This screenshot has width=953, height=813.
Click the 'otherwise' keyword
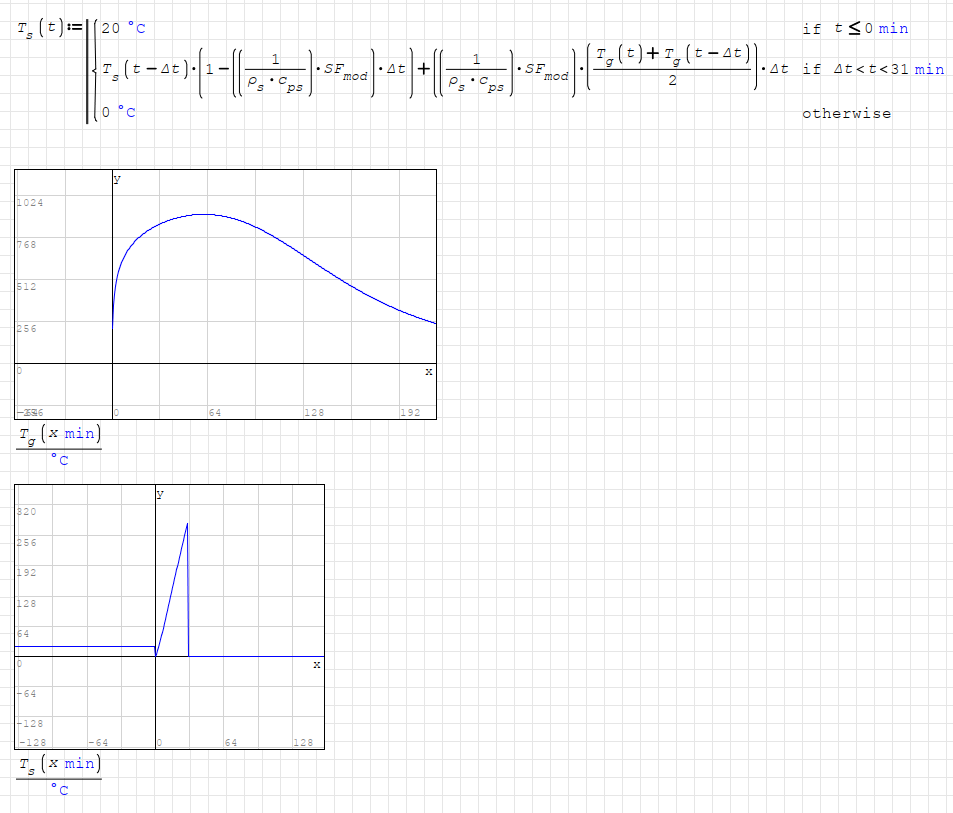846,113
